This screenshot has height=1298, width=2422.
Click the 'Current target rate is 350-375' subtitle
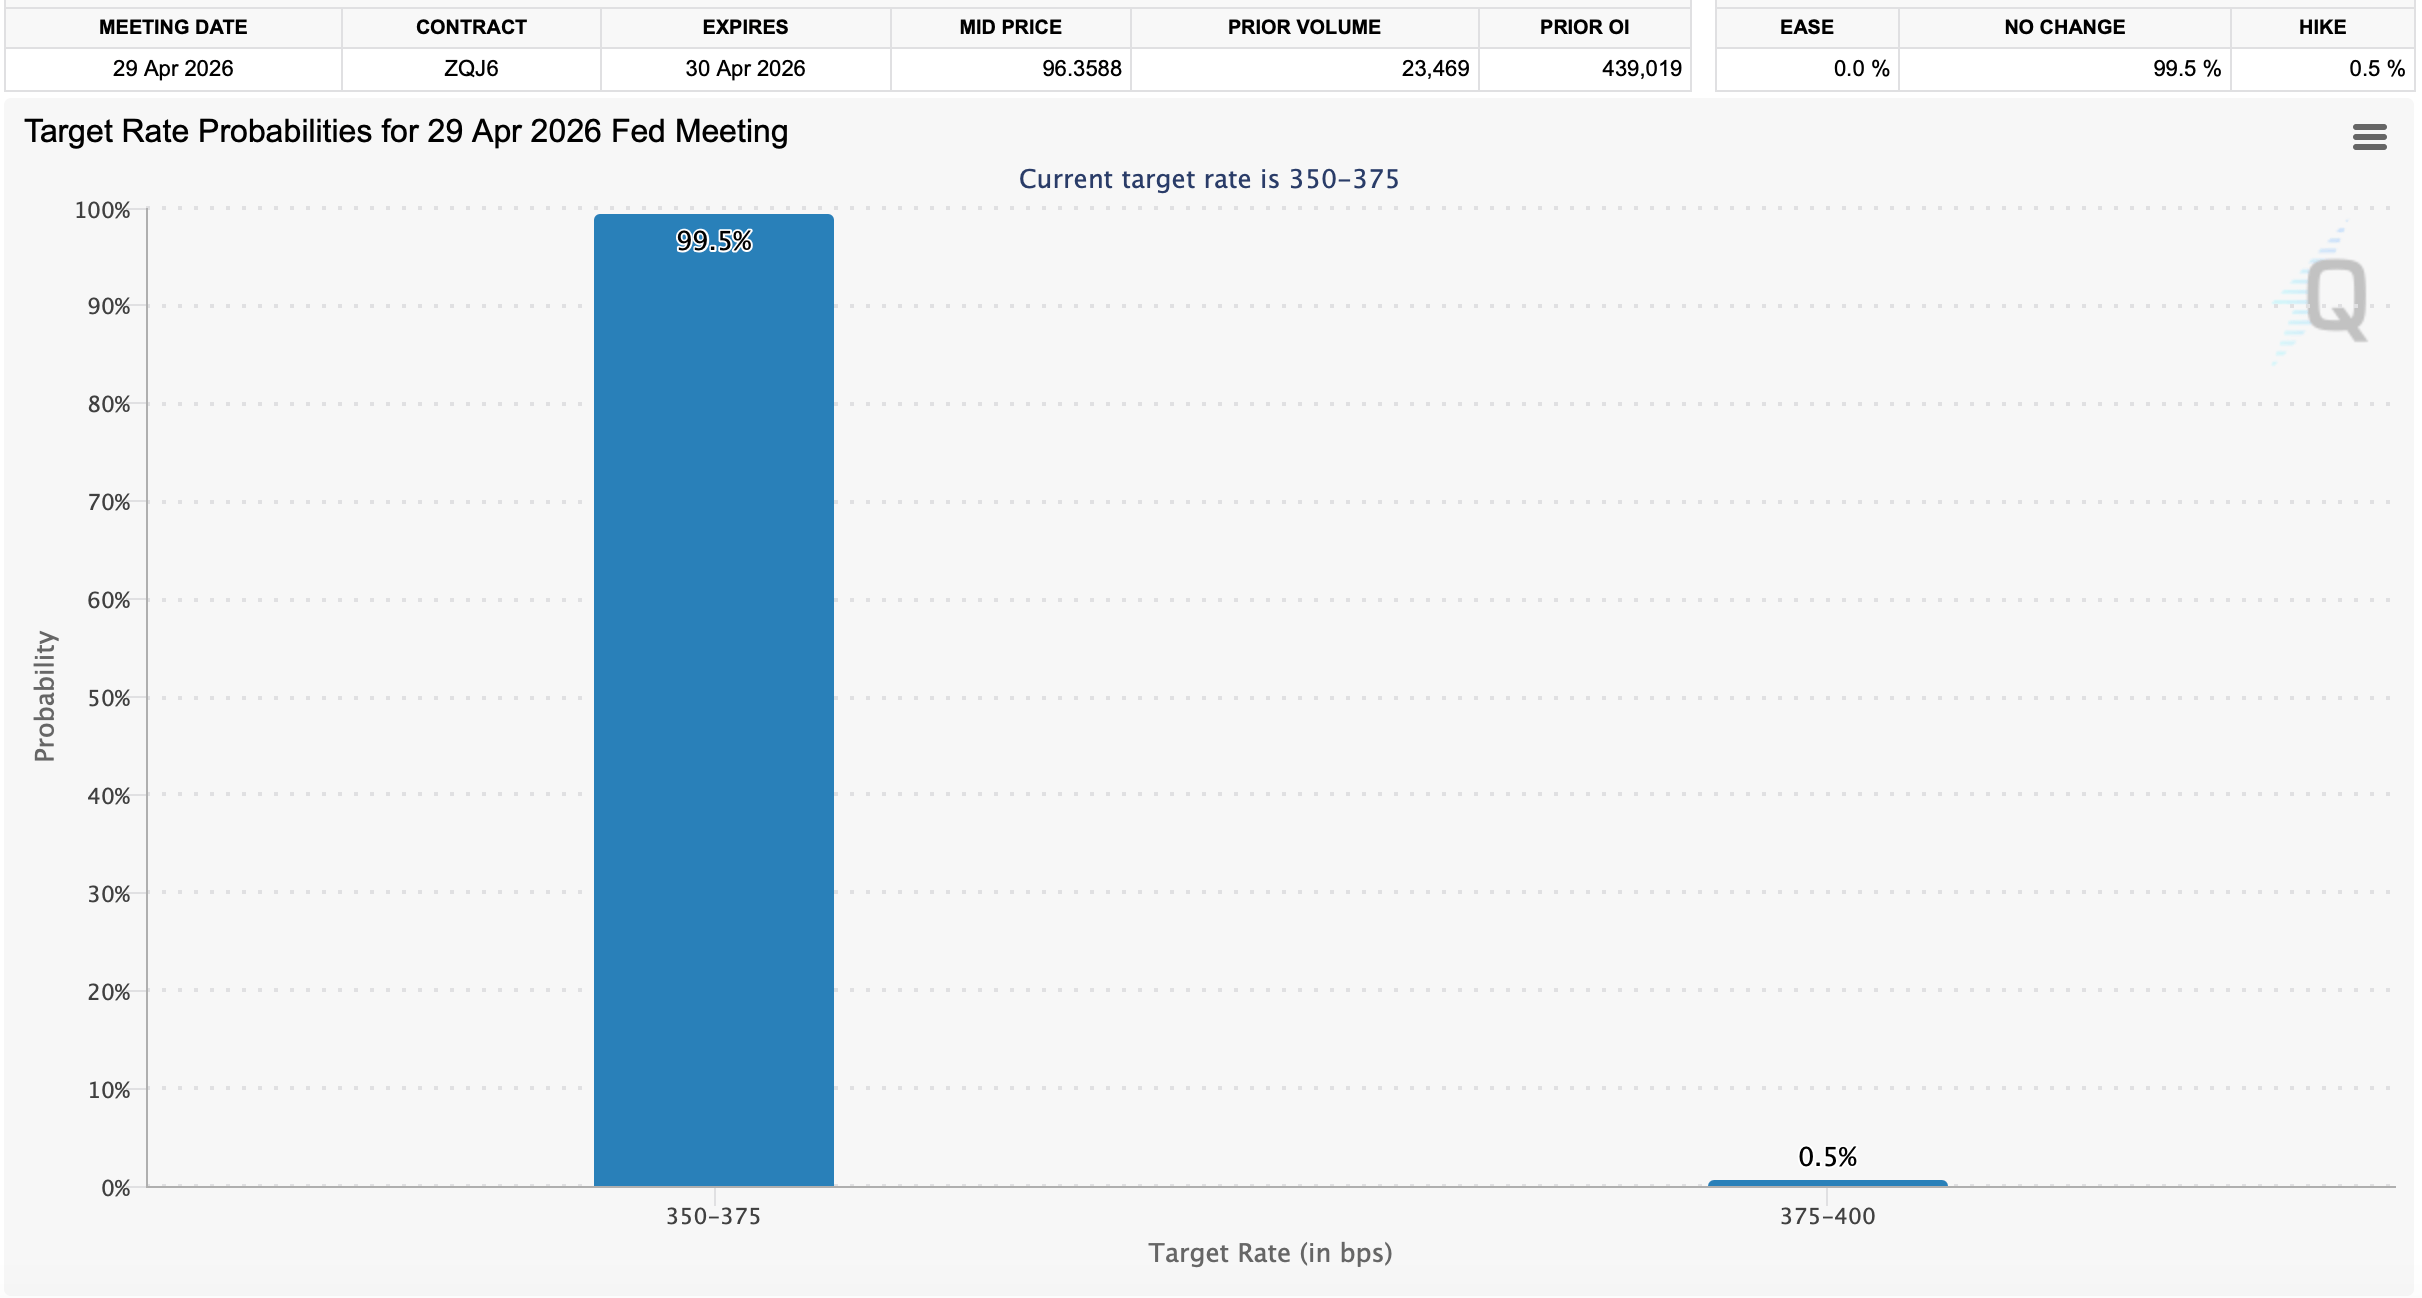pos(1208,179)
